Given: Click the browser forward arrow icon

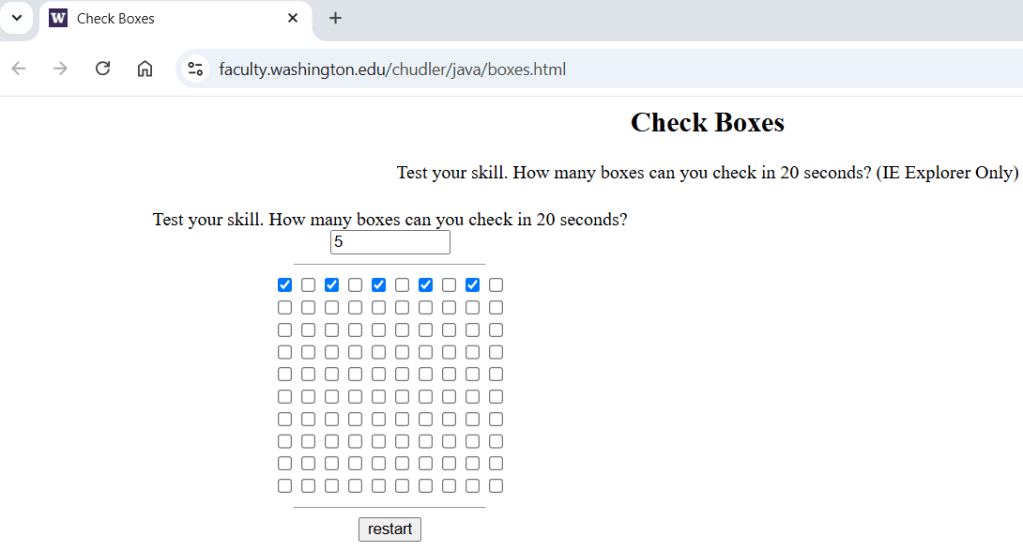Looking at the screenshot, I should [60, 69].
